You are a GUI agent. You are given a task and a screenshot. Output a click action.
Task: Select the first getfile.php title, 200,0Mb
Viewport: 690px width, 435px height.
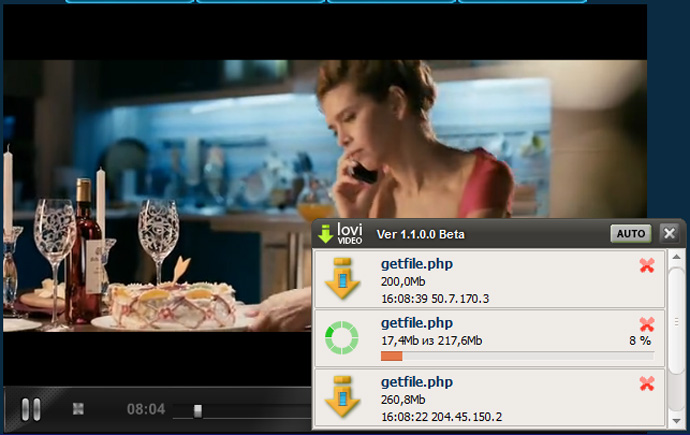tap(417, 264)
